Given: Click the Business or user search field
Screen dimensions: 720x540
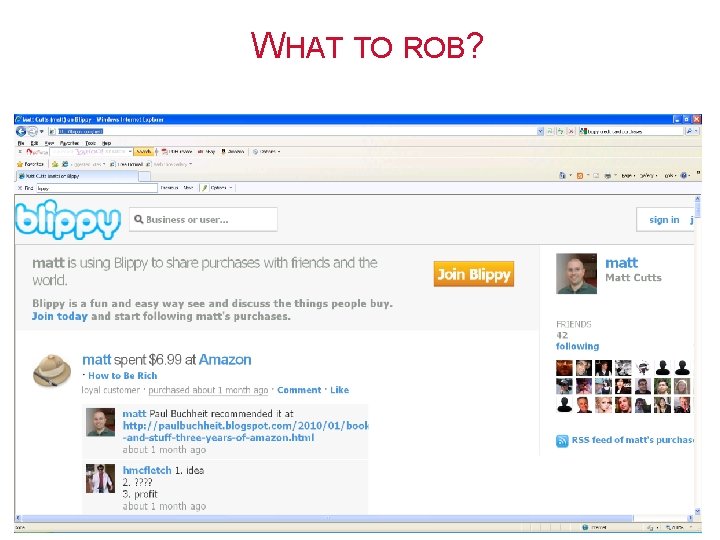Looking at the screenshot, I should click(x=203, y=219).
